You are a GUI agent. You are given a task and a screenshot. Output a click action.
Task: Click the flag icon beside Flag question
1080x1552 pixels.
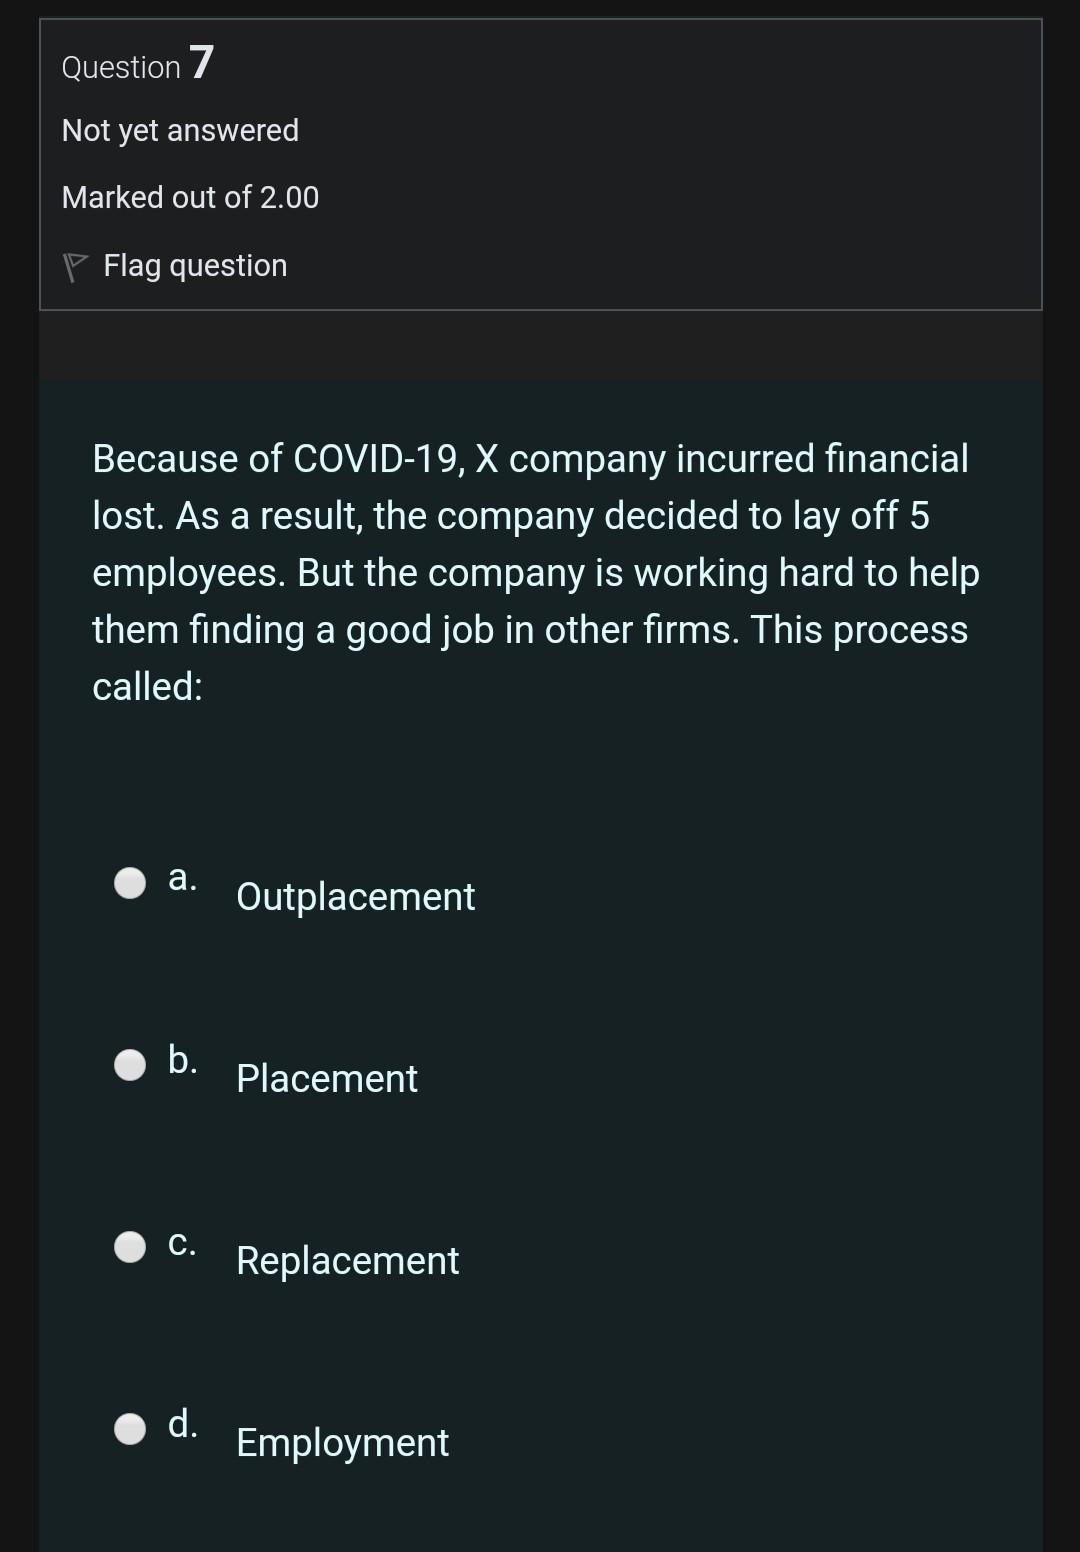coord(74,265)
